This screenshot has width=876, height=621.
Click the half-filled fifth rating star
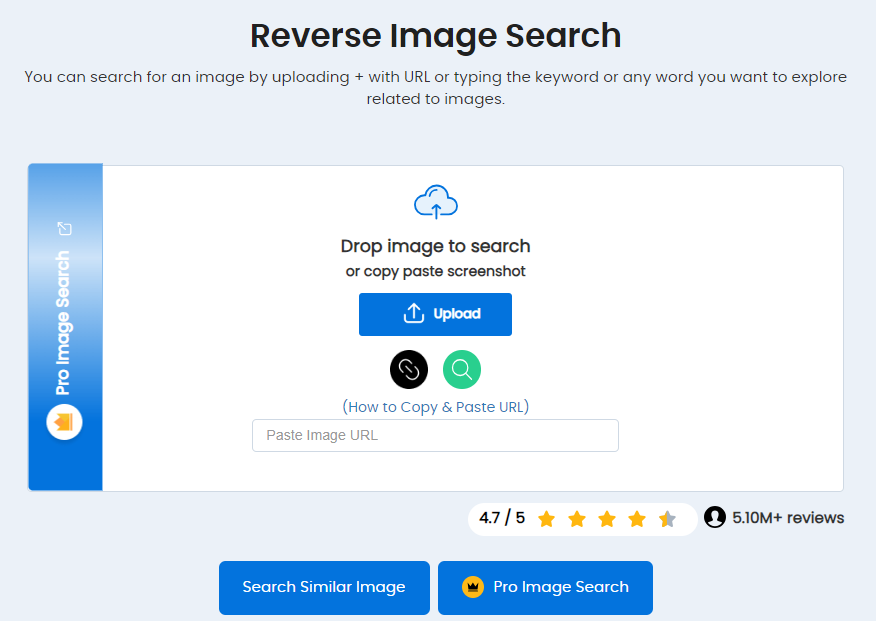point(667,519)
